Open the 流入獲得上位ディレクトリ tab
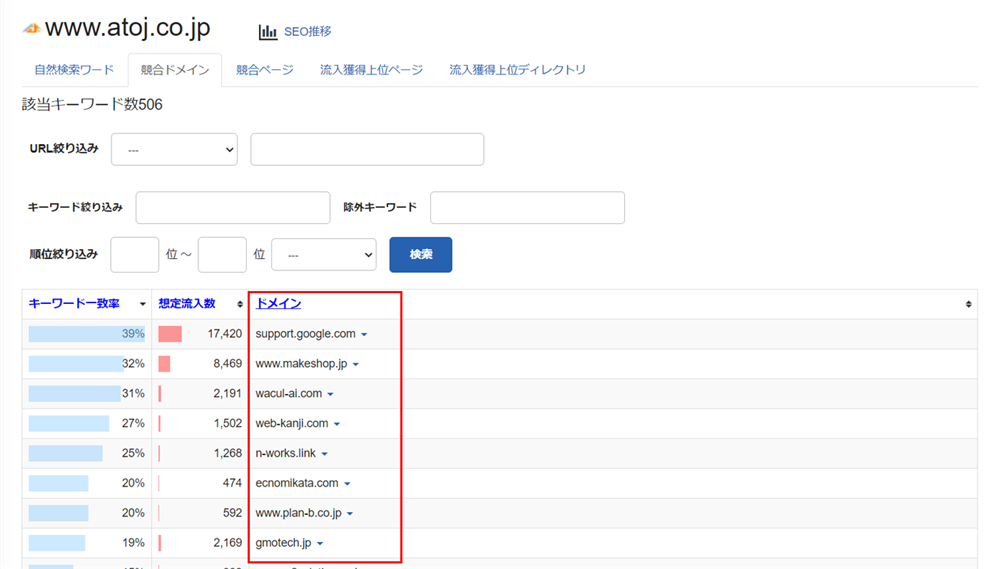The height and width of the screenshot is (569, 1000). (x=517, y=70)
